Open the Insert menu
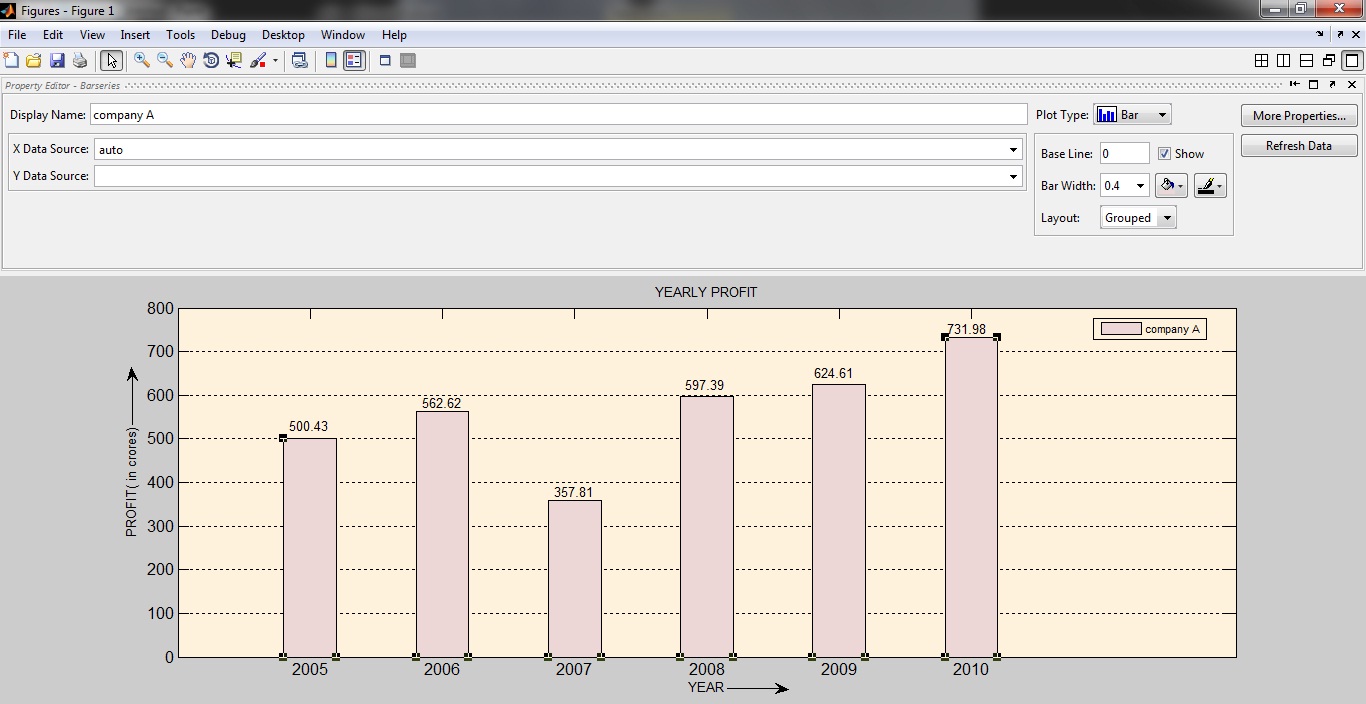Screen dimensions: 1366x704 (135, 34)
